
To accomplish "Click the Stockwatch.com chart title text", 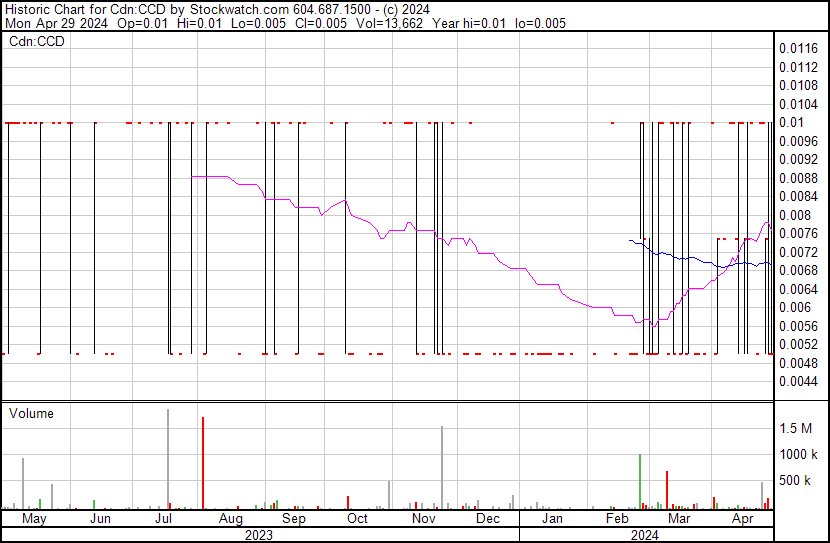I will click(239, 10).
